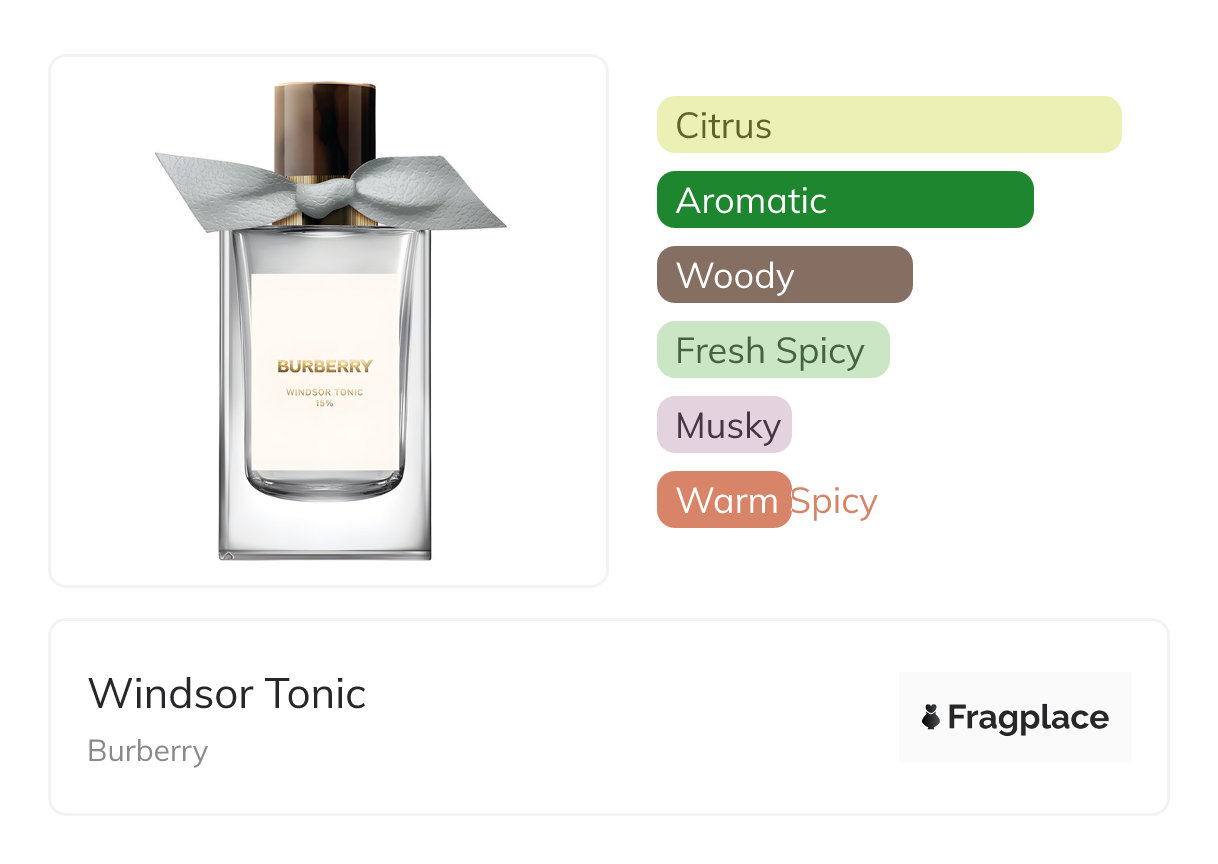Select the brown Woody accord bar
Viewport: 1218px width, 864px height.
click(x=785, y=275)
